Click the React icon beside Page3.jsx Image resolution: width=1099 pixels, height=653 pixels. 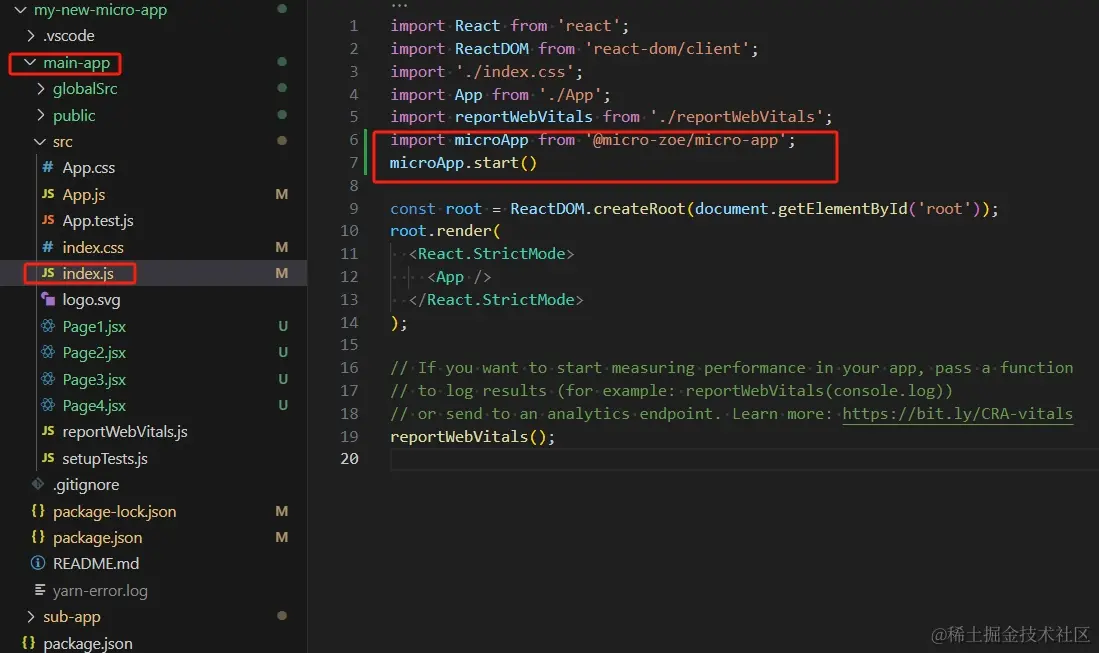pos(48,379)
